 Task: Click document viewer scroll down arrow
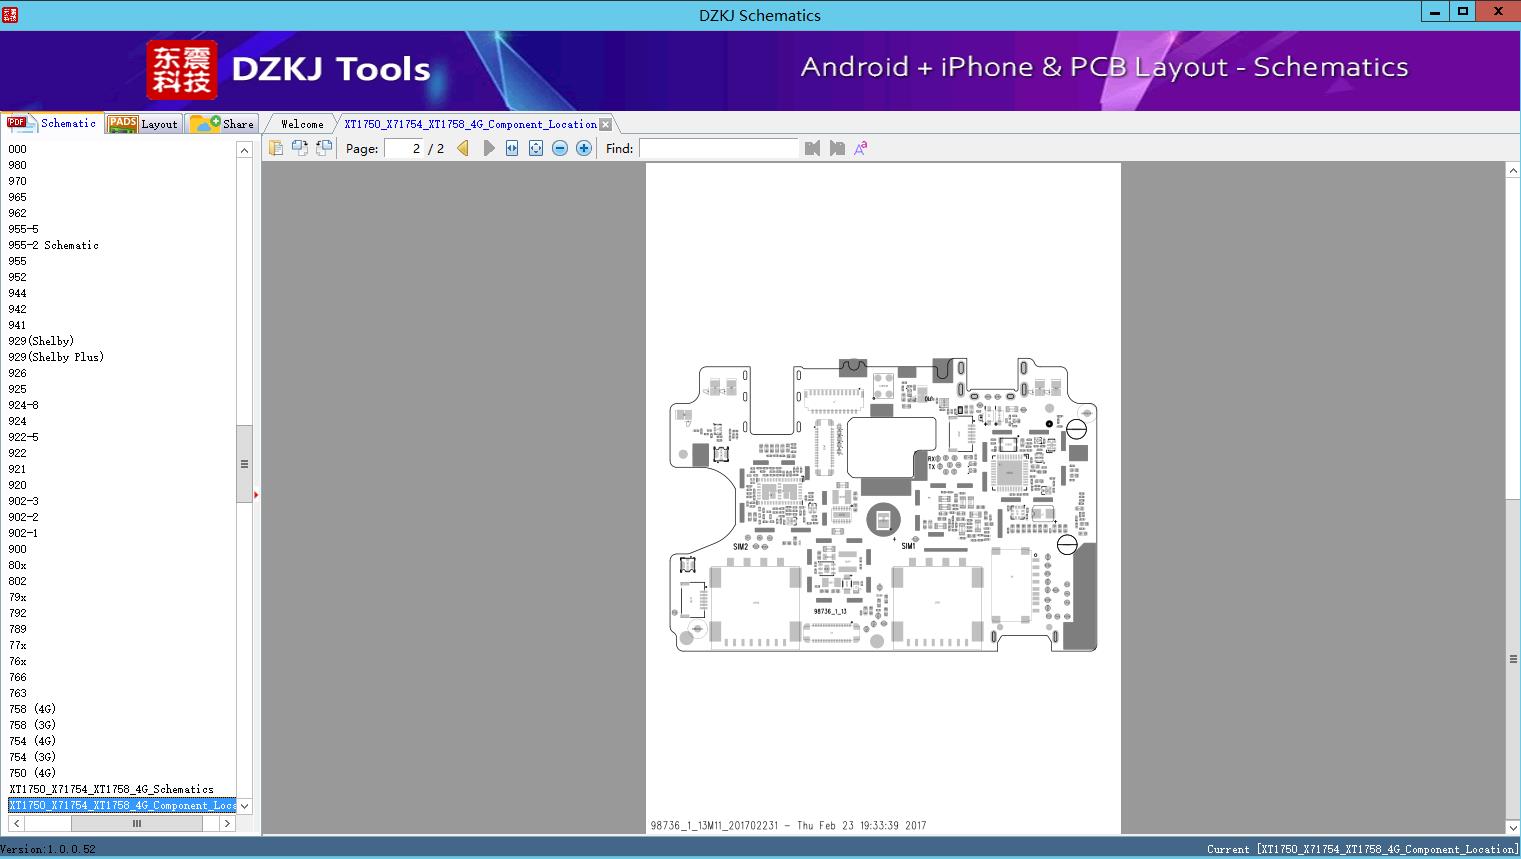(x=1513, y=827)
